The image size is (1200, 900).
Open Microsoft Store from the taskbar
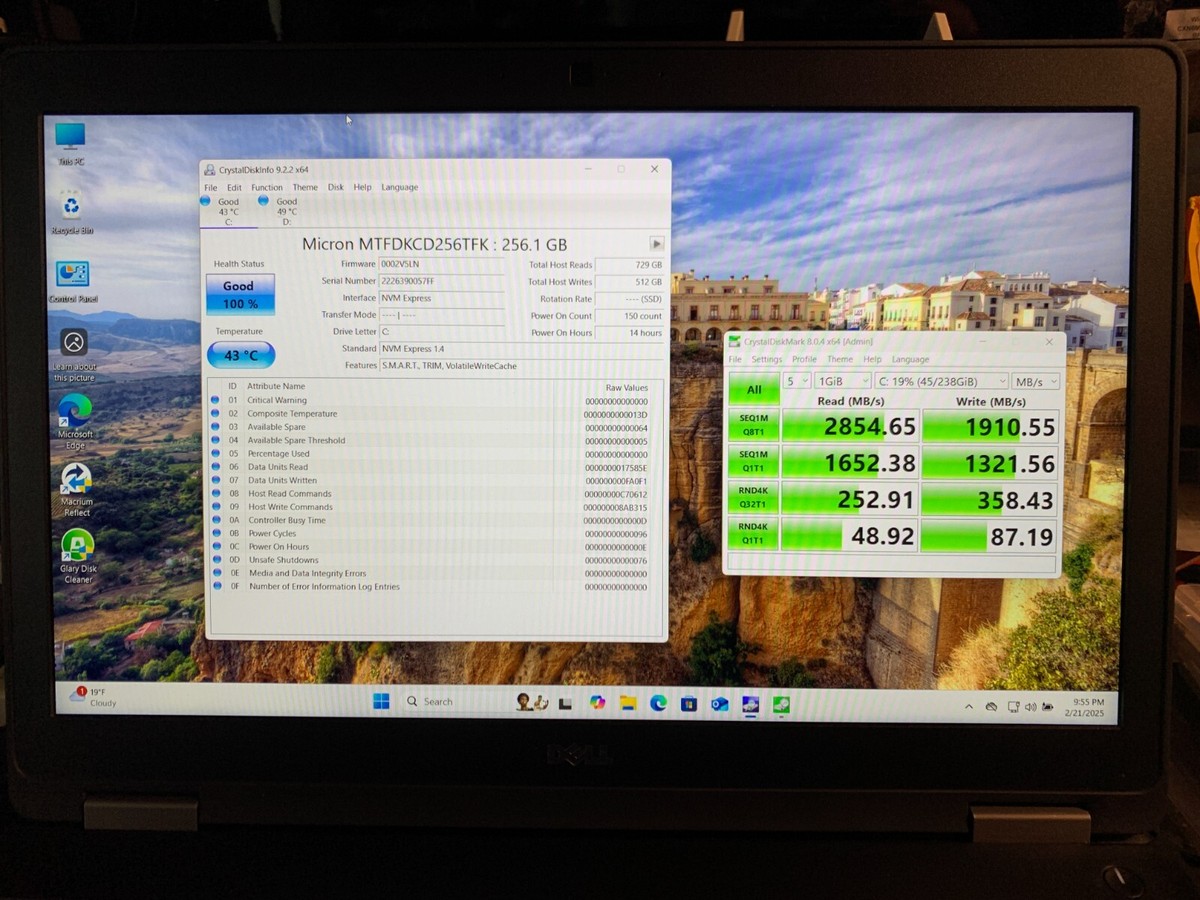click(689, 703)
